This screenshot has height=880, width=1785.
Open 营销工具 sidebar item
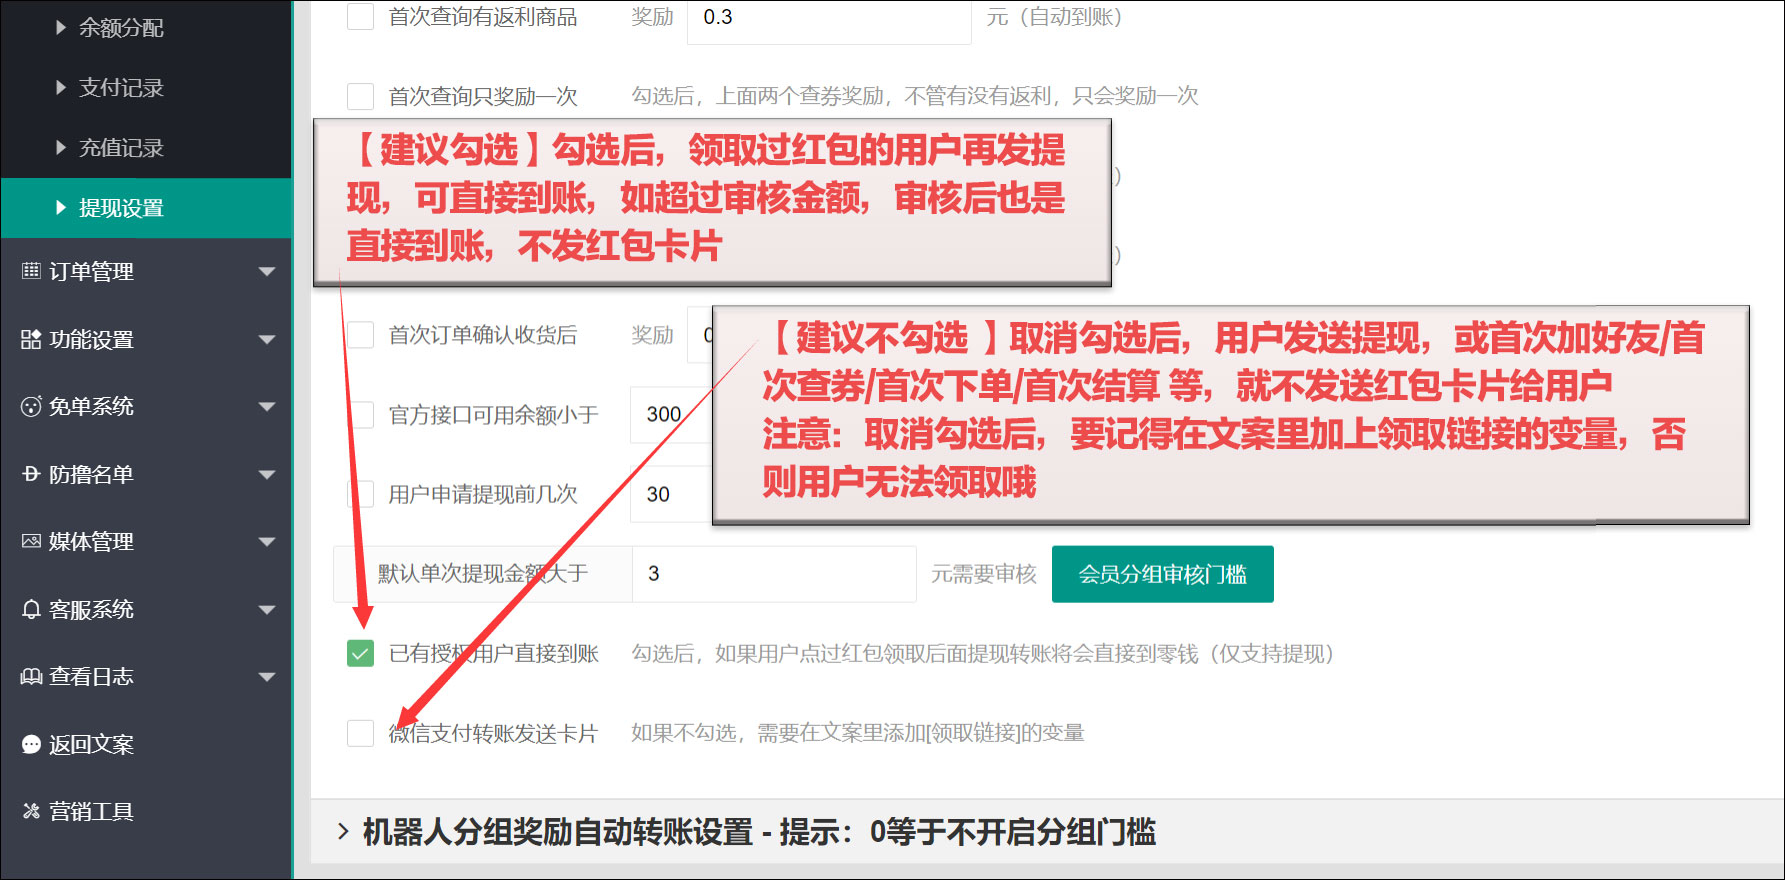point(146,811)
